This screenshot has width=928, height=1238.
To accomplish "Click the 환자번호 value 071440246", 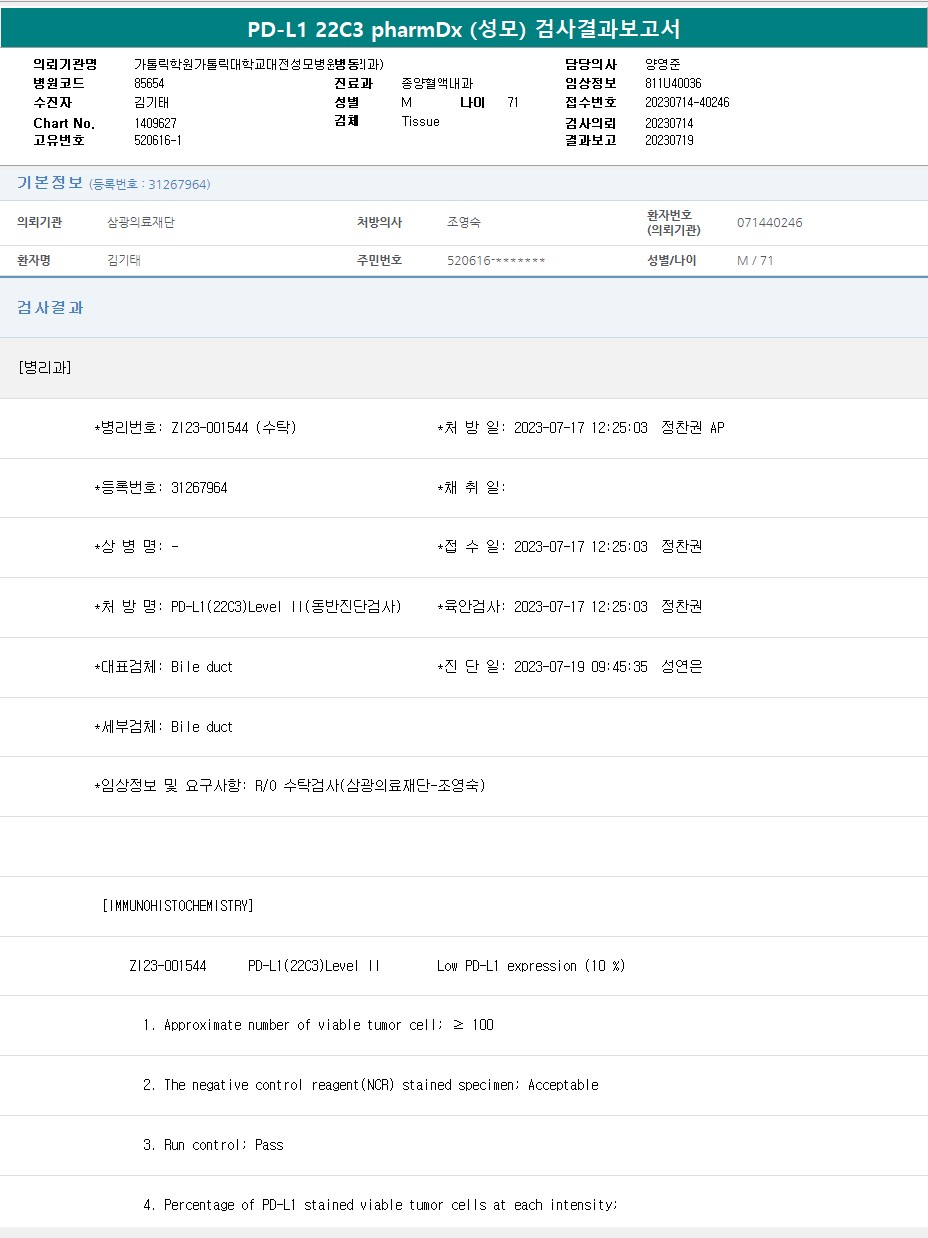I will pos(769,223).
